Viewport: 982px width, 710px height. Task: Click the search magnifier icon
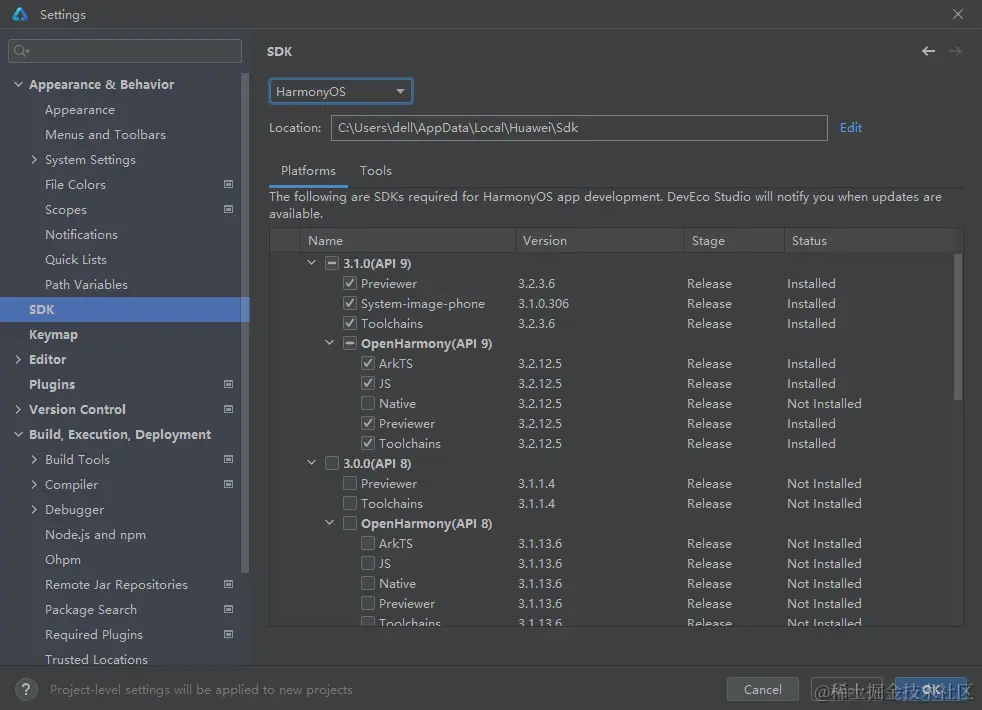[x=21, y=51]
